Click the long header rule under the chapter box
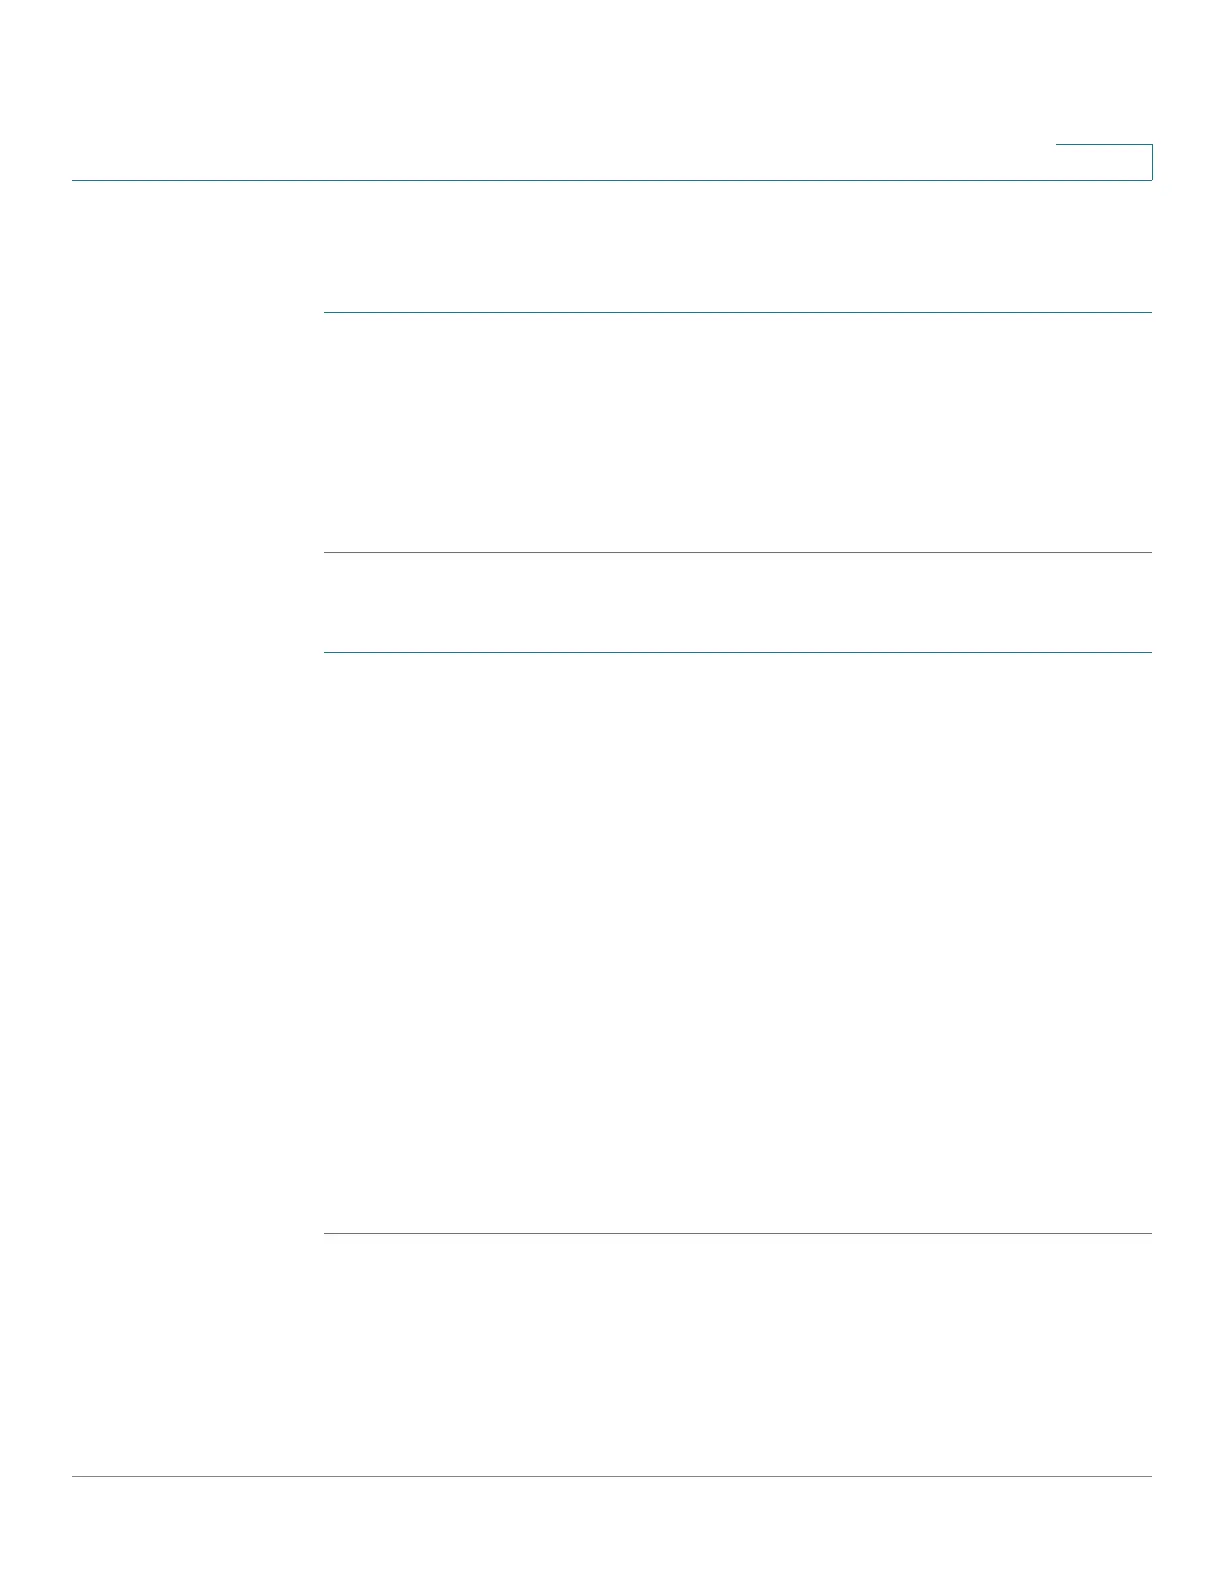Image resolution: width=1224 pixels, height=1584 pixels. 612,180
